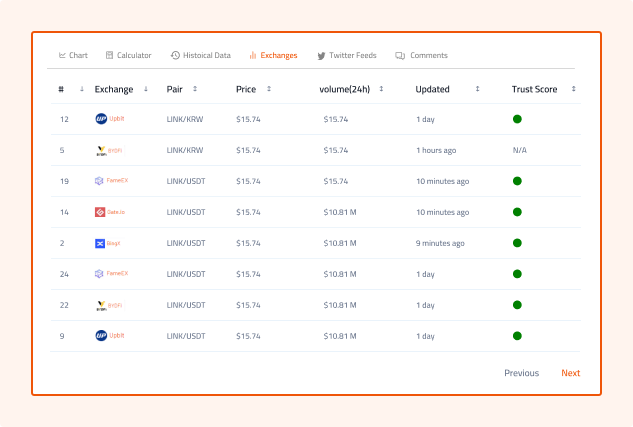Image resolution: width=633 pixels, height=427 pixels.
Task: Click the UpBit logo in row 9
Action: [101, 336]
